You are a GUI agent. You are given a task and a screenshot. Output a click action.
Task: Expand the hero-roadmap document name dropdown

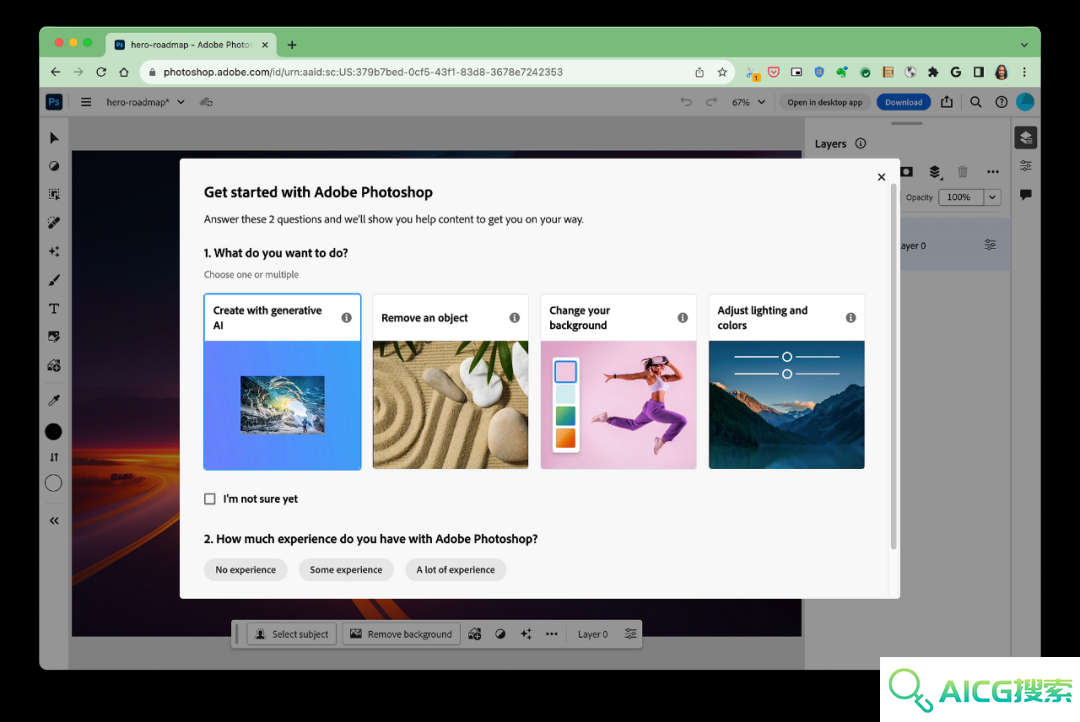pyautogui.click(x=180, y=102)
